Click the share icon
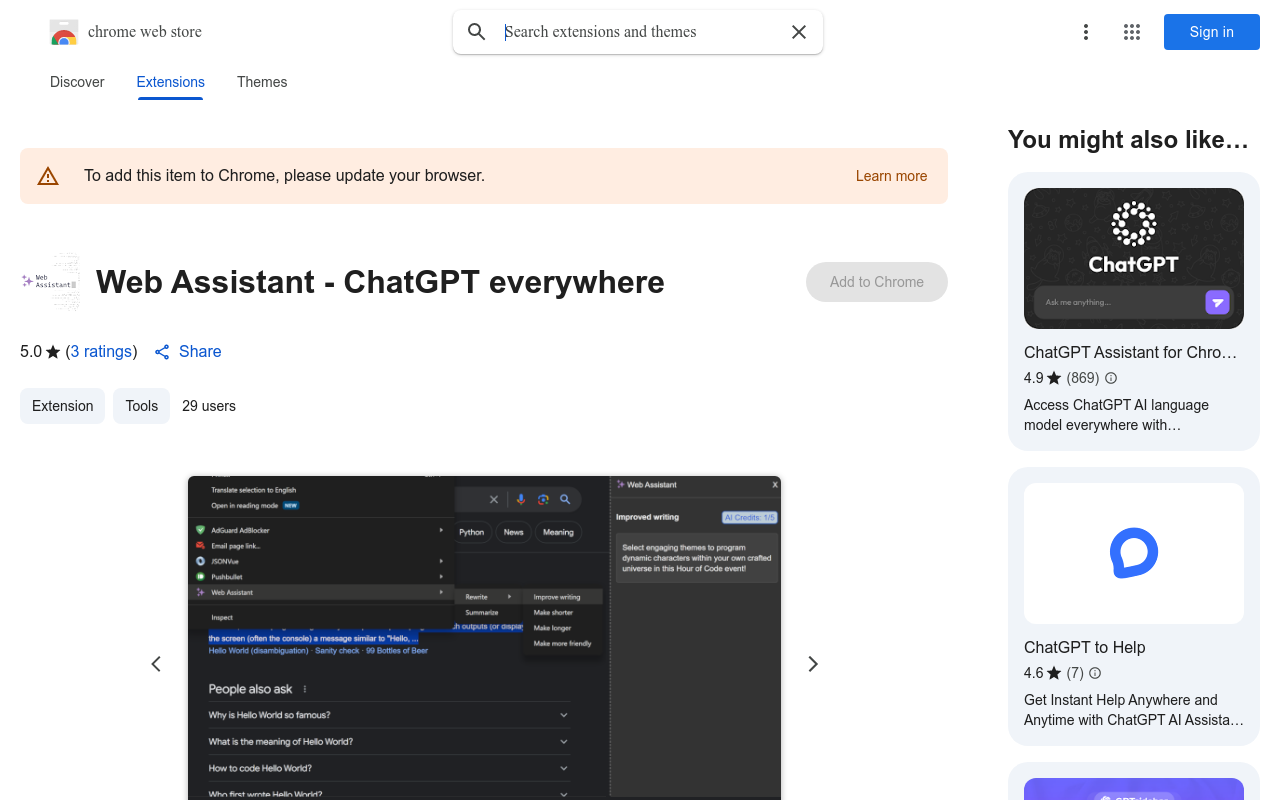 click(x=162, y=352)
